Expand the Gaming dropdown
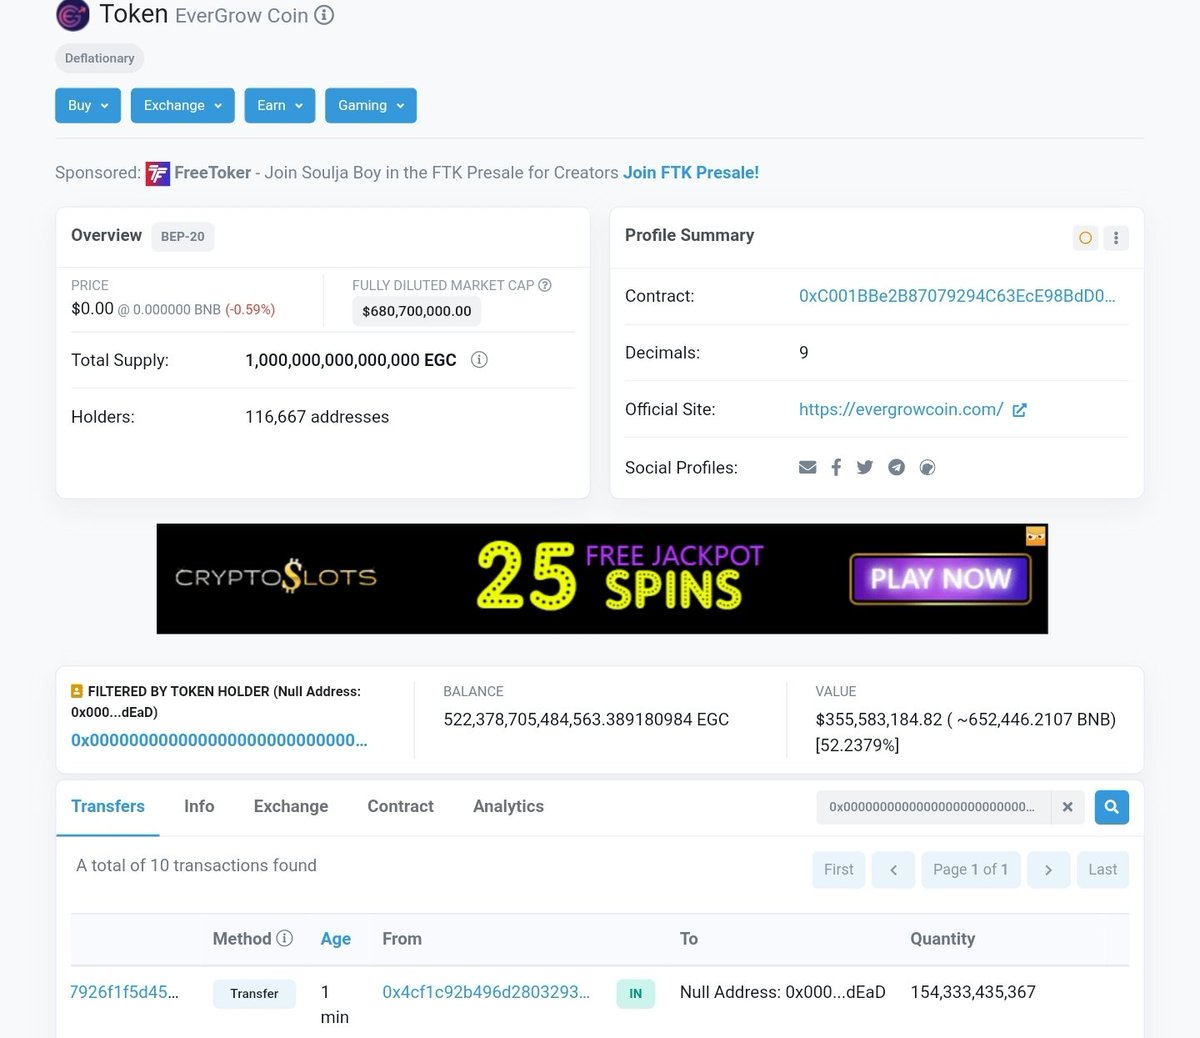This screenshot has height=1038, width=1200. [371, 105]
